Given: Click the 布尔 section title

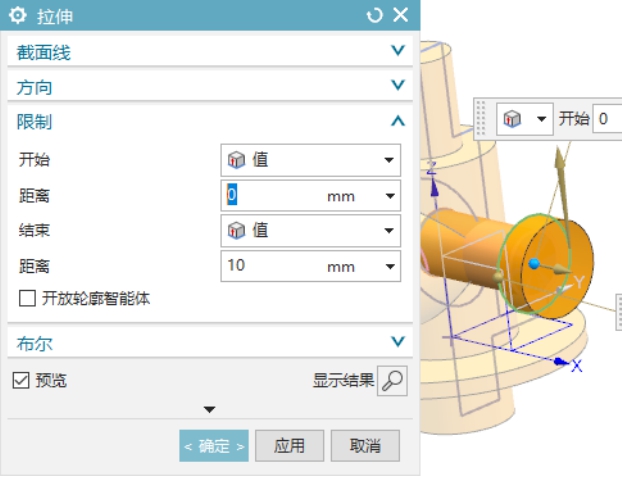Looking at the screenshot, I should pyautogui.click(x=35, y=344).
